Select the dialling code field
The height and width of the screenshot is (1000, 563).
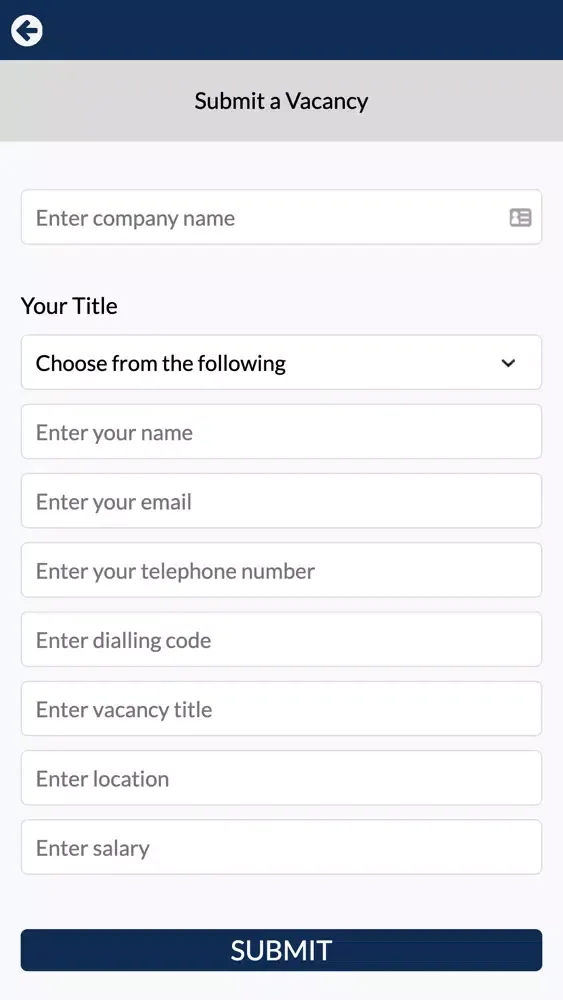(281, 640)
